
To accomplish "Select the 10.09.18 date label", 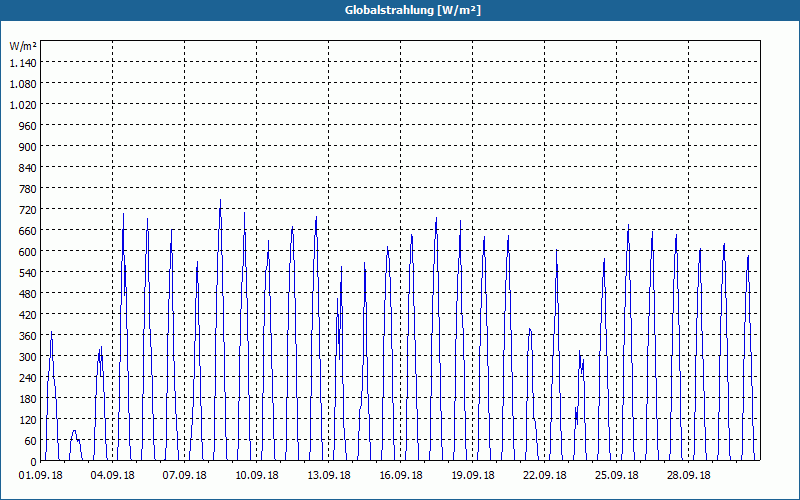I will tap(257, 476).
